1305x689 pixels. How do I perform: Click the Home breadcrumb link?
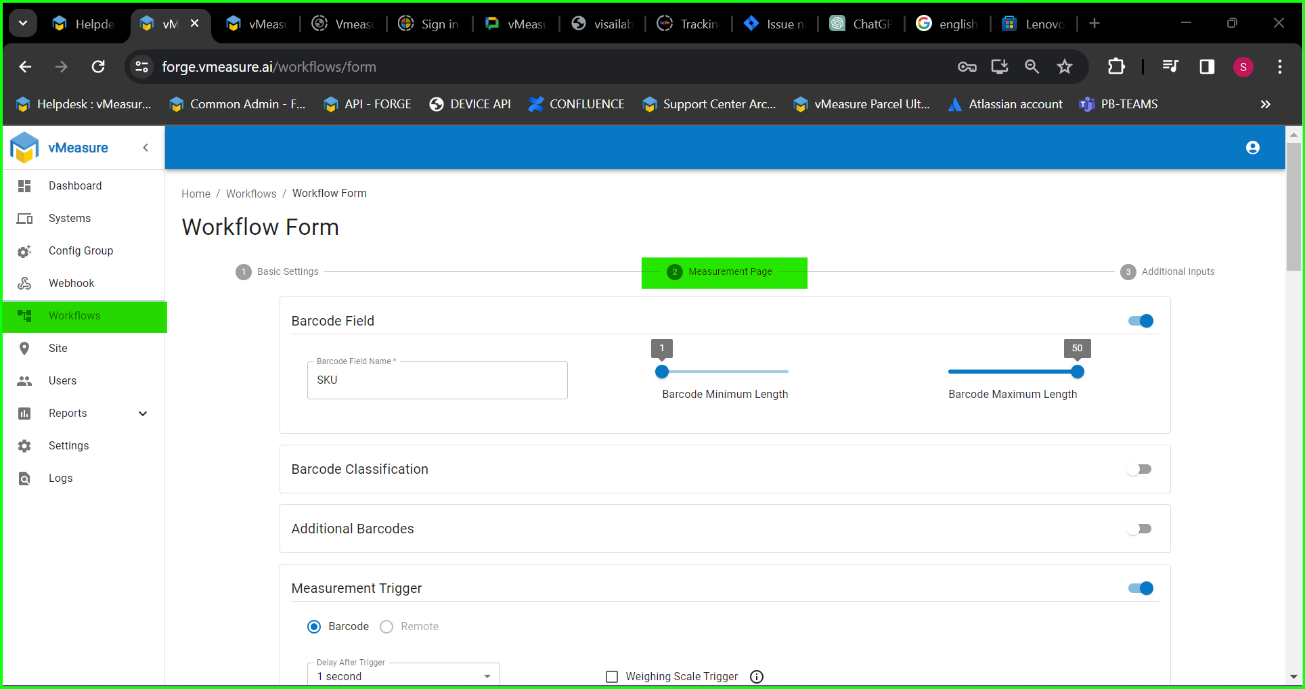tap(196, 194)
